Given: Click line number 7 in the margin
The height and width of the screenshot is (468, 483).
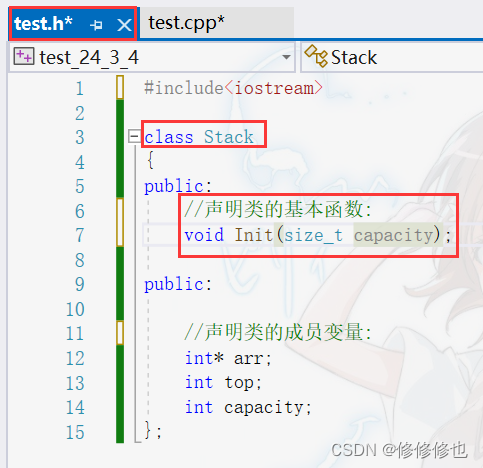Looking at the screenshot, I should pos(79,235).
